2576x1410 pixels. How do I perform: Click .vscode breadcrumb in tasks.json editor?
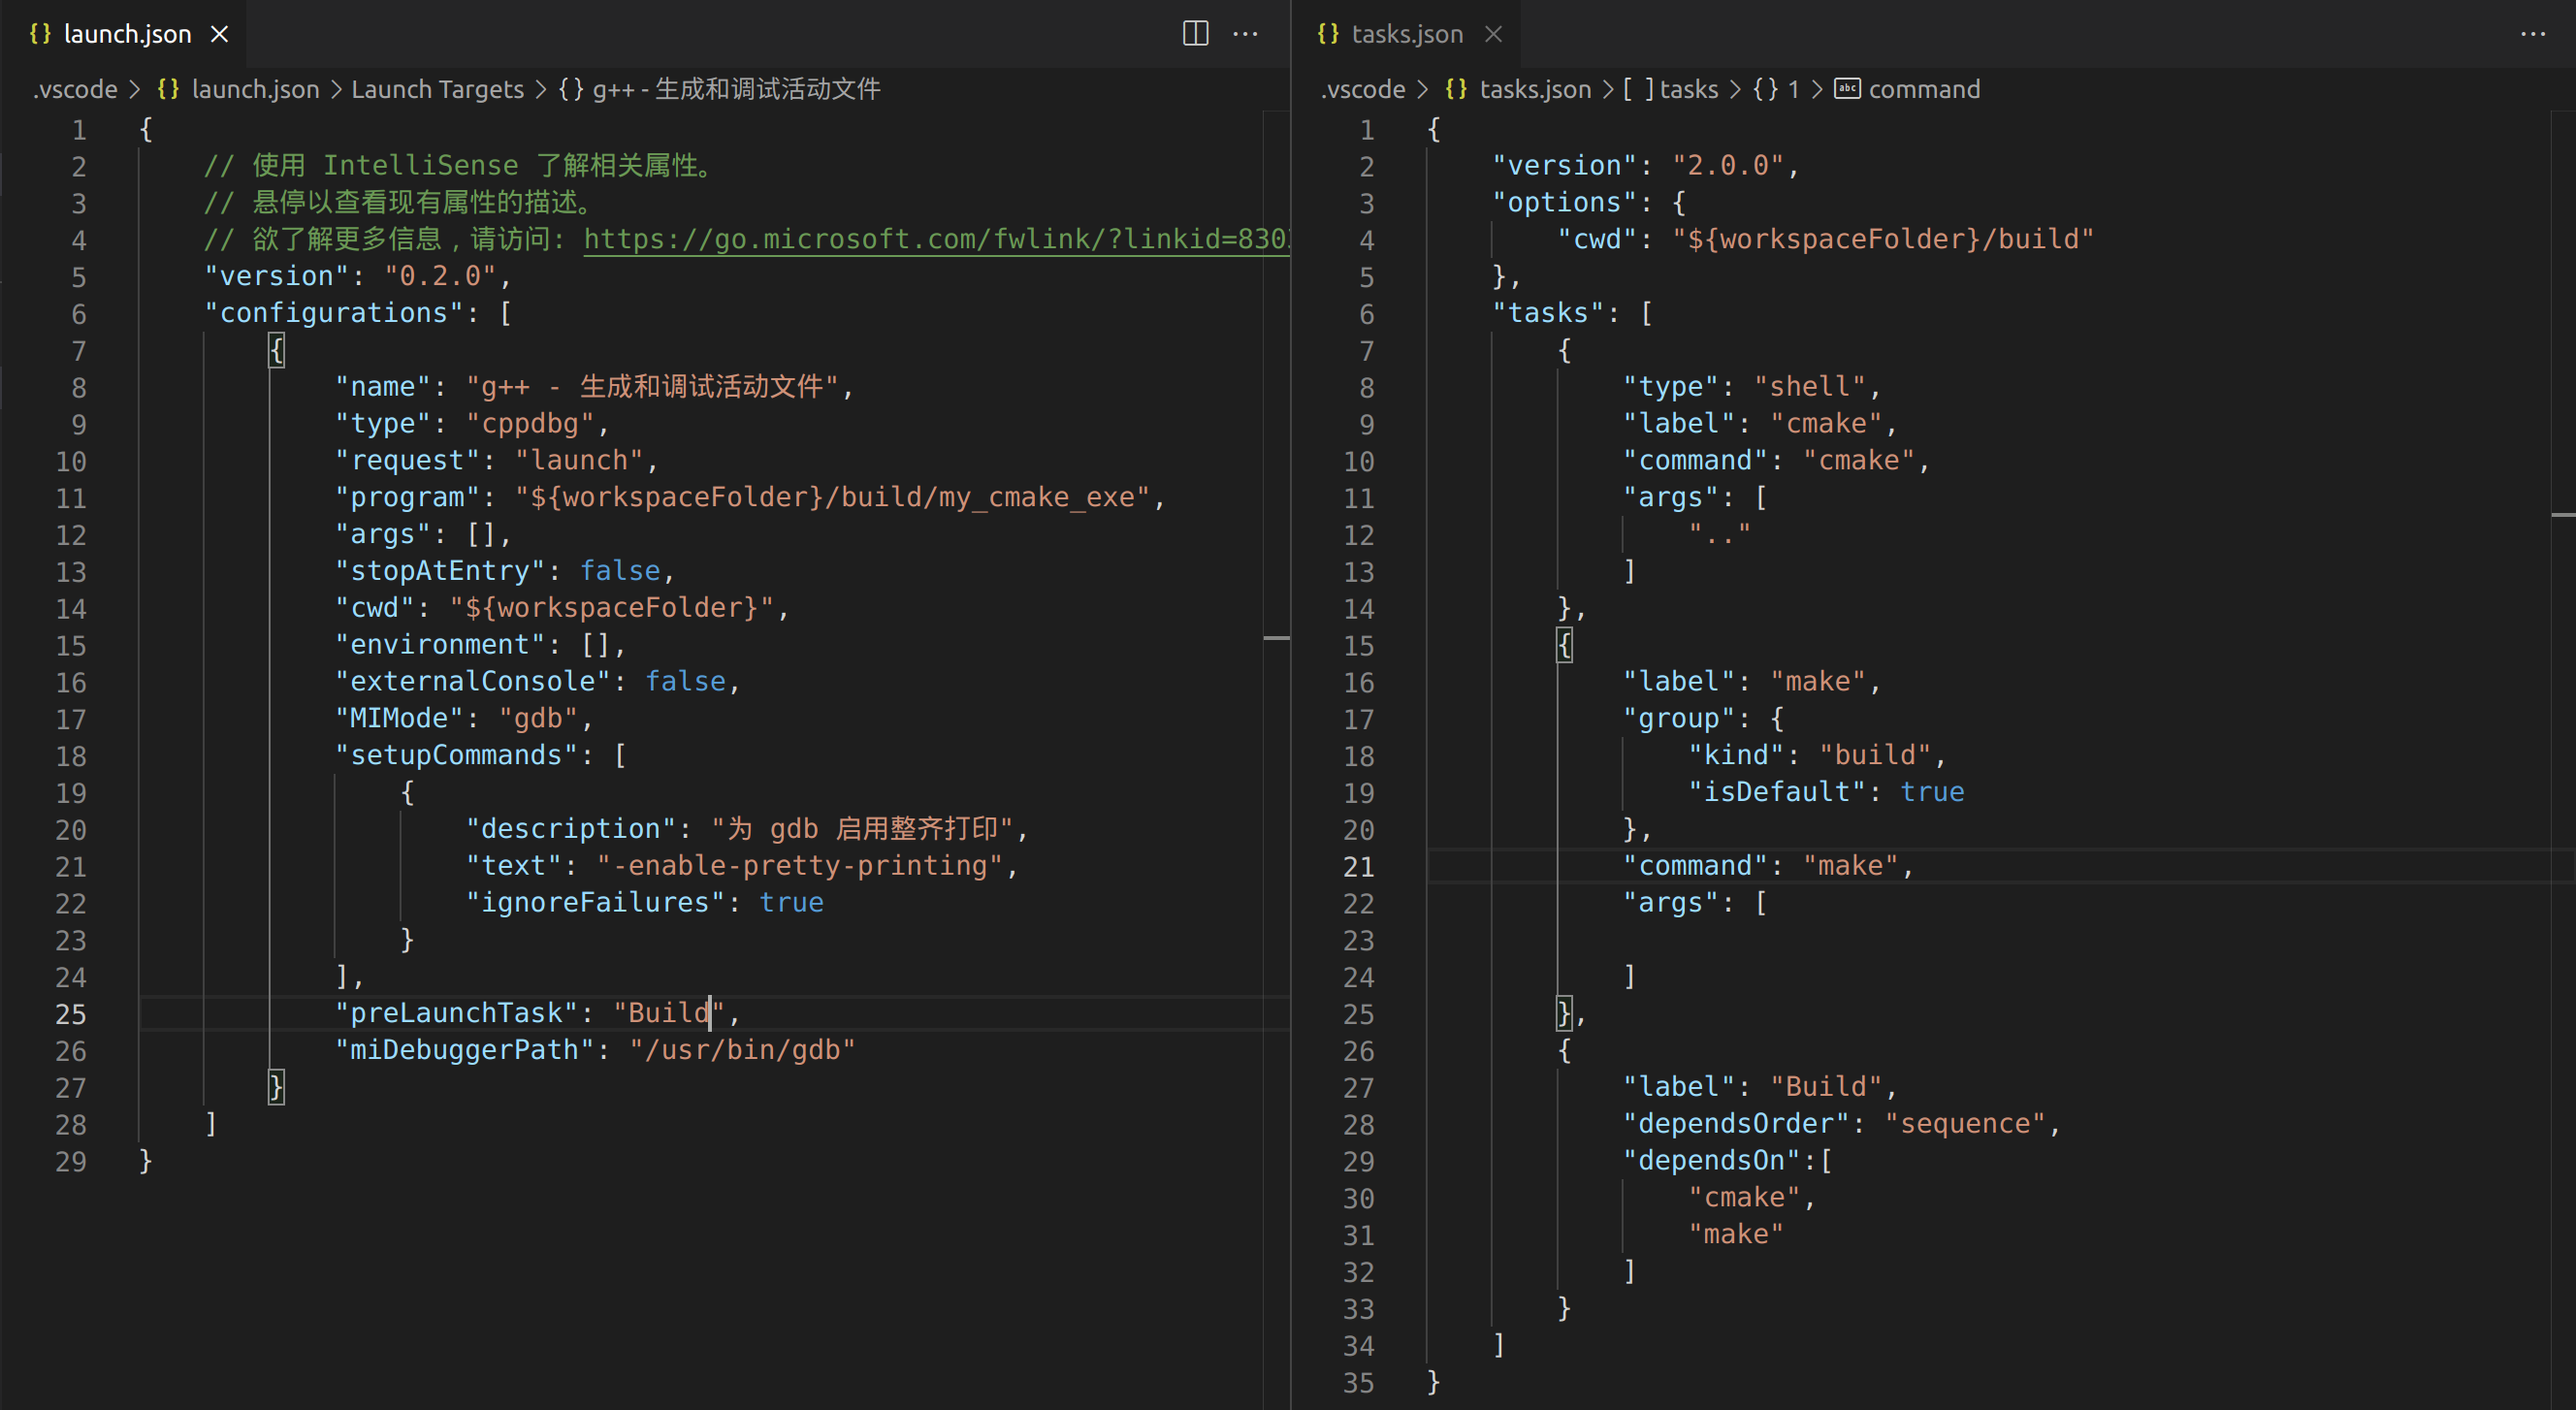pyautogui.click(x=1363, y=89)
